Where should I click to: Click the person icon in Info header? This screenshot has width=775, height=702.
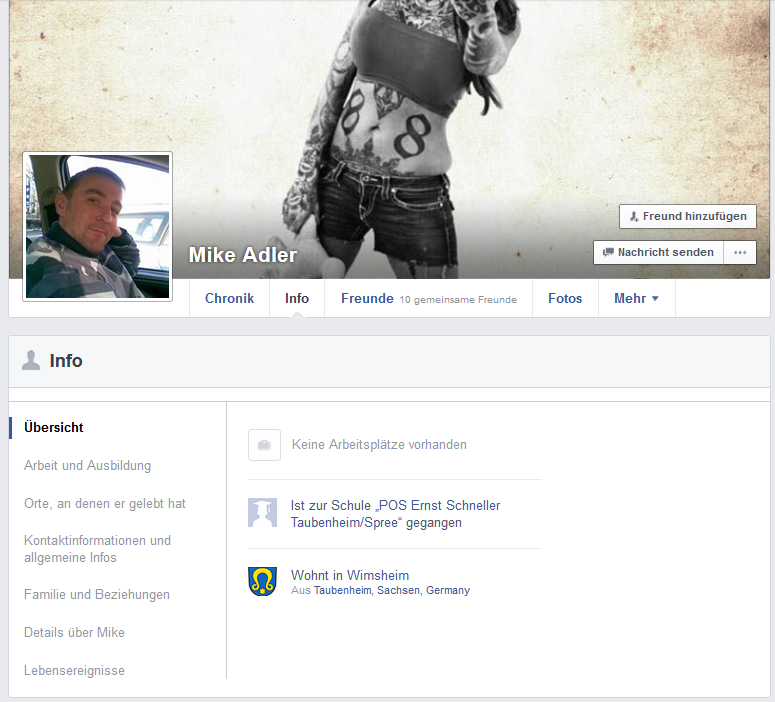click(x=31, y=361)
